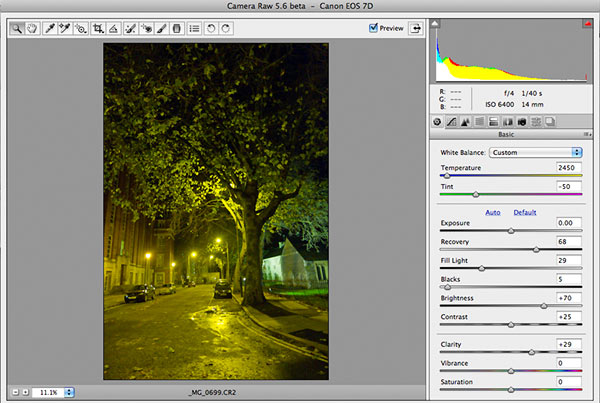Open the White Balance dropdown
Screen dimensions: 600x403
pyautogui.click(x=536, y=152)
